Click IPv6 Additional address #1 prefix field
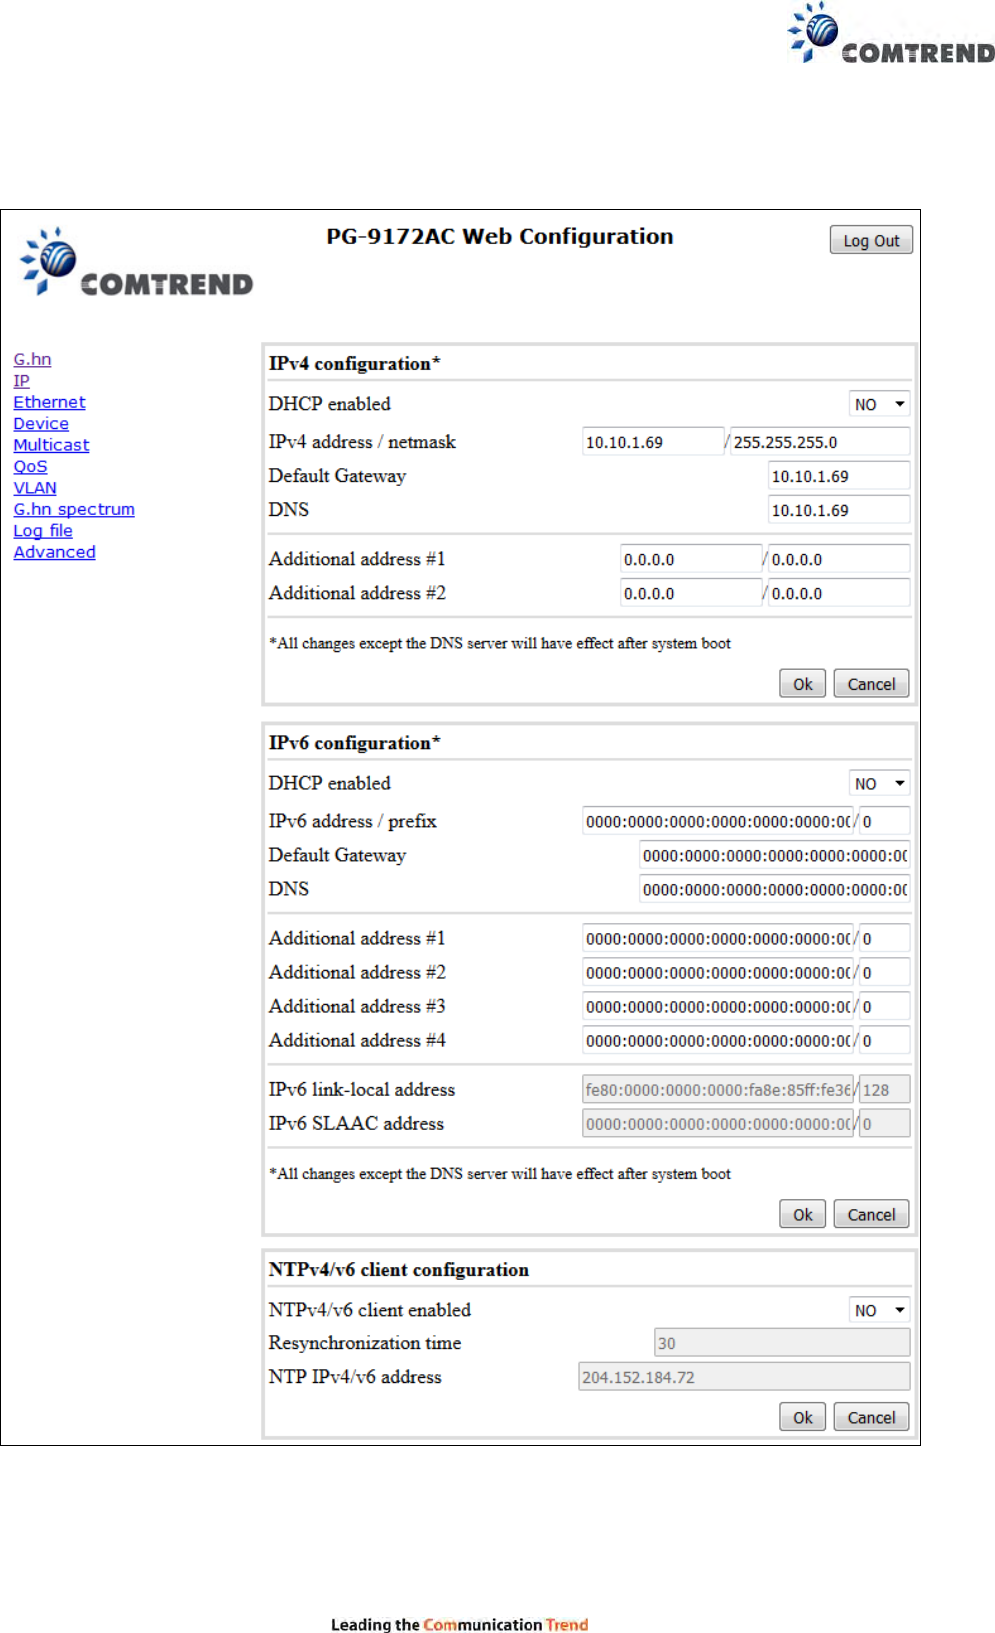The image size is (995, 1633). pos(885,938)
